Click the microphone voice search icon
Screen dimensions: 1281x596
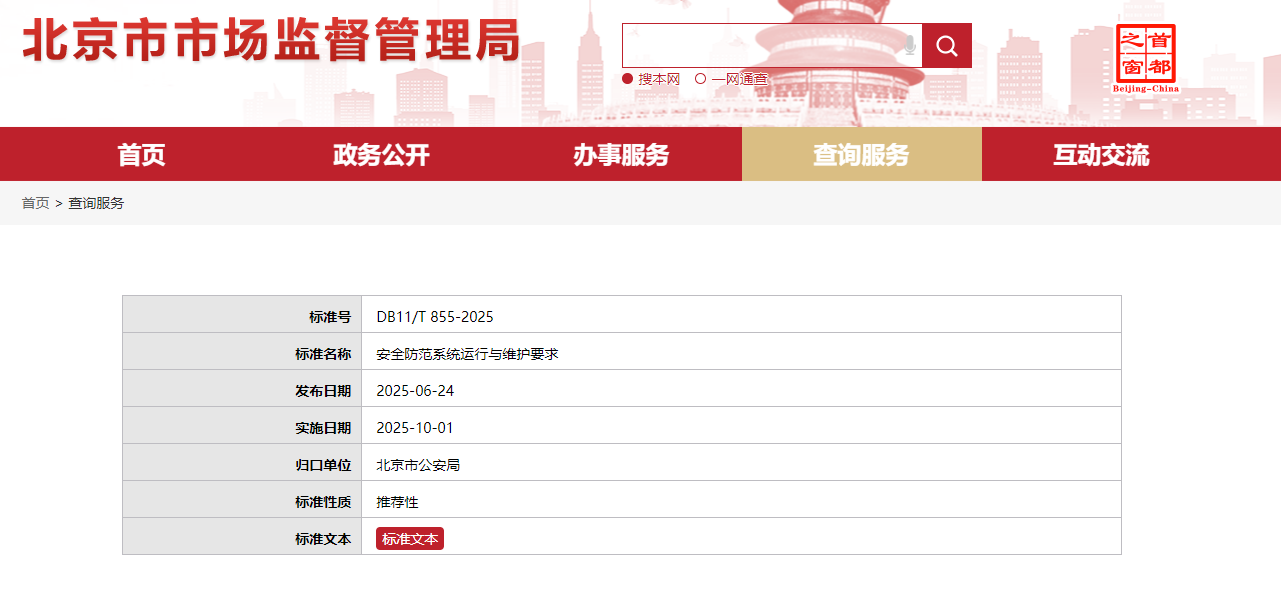click(x=910, y=45)
